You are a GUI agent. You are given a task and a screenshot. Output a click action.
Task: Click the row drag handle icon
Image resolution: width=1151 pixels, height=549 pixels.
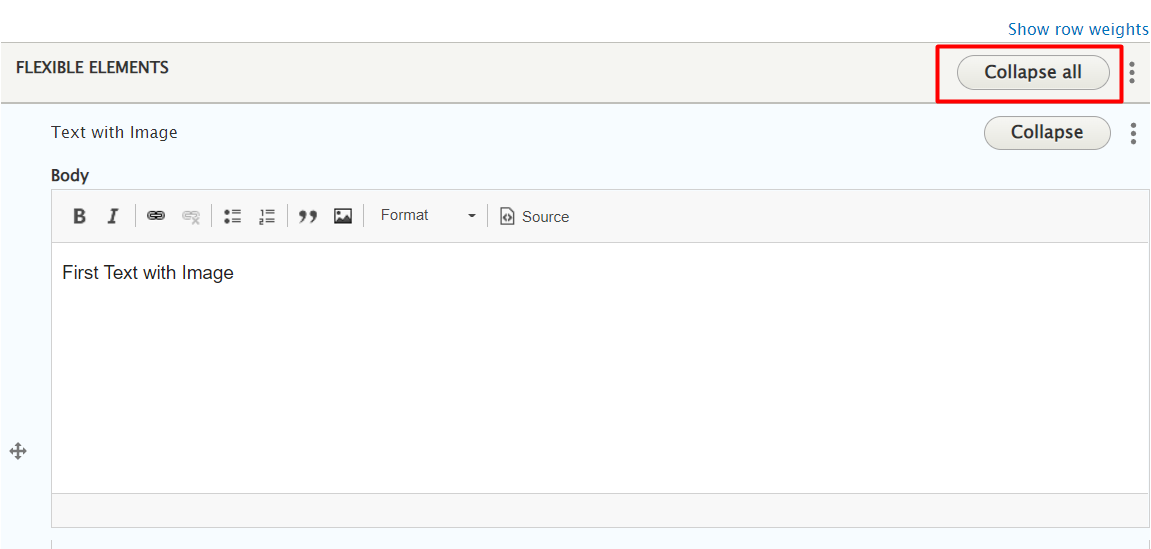click(18, 451)
